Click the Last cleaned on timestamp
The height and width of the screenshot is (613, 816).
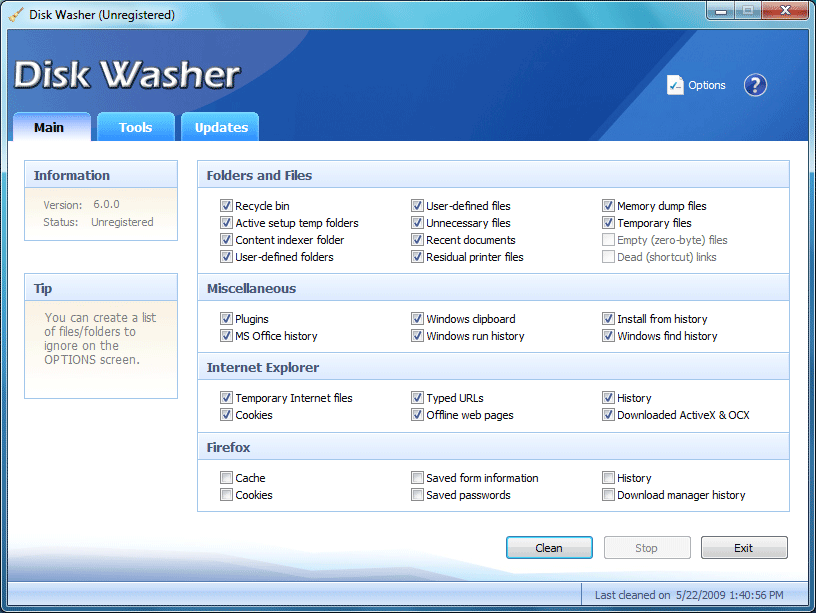click(x=689, y=595)
